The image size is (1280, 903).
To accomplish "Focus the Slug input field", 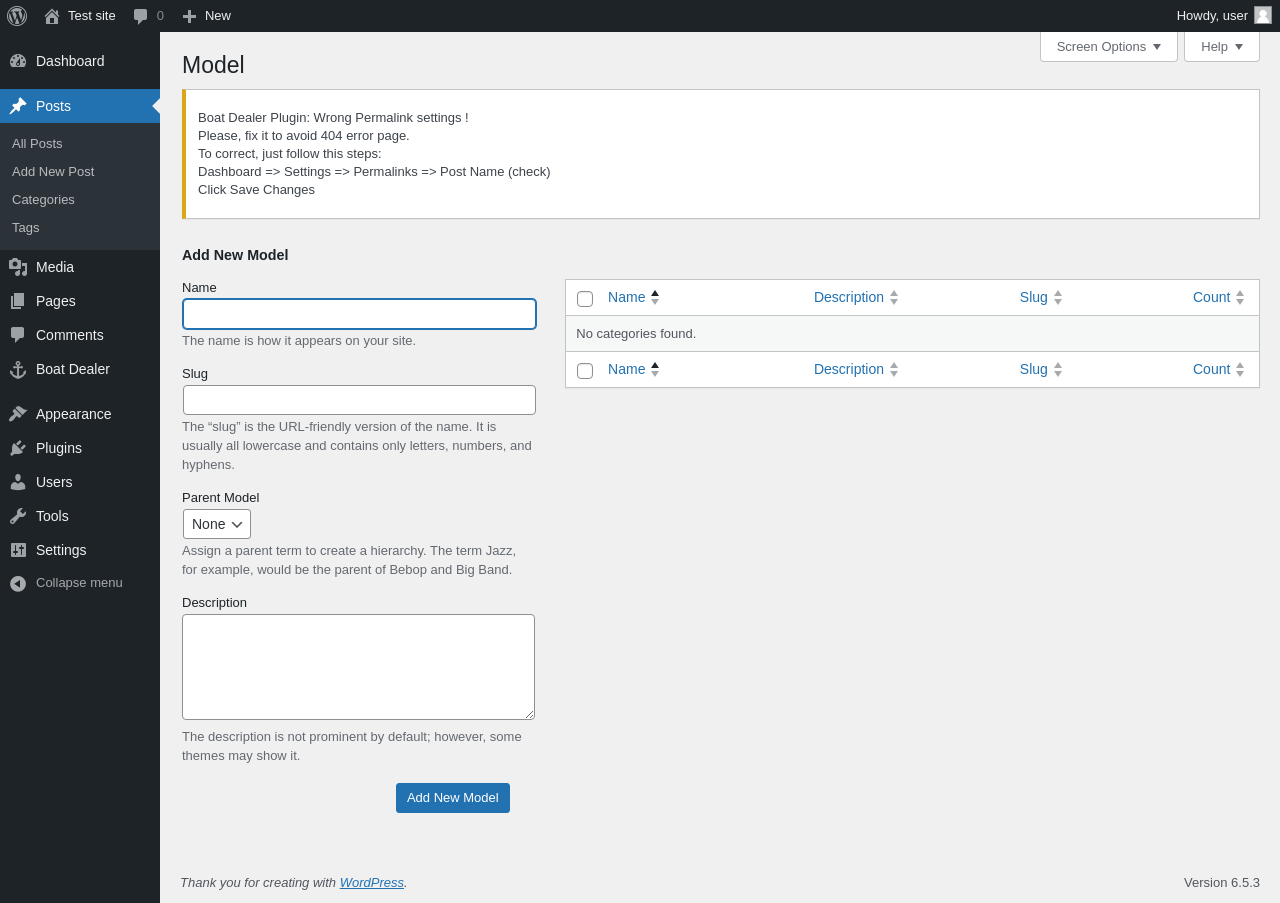I will point(359,400).
